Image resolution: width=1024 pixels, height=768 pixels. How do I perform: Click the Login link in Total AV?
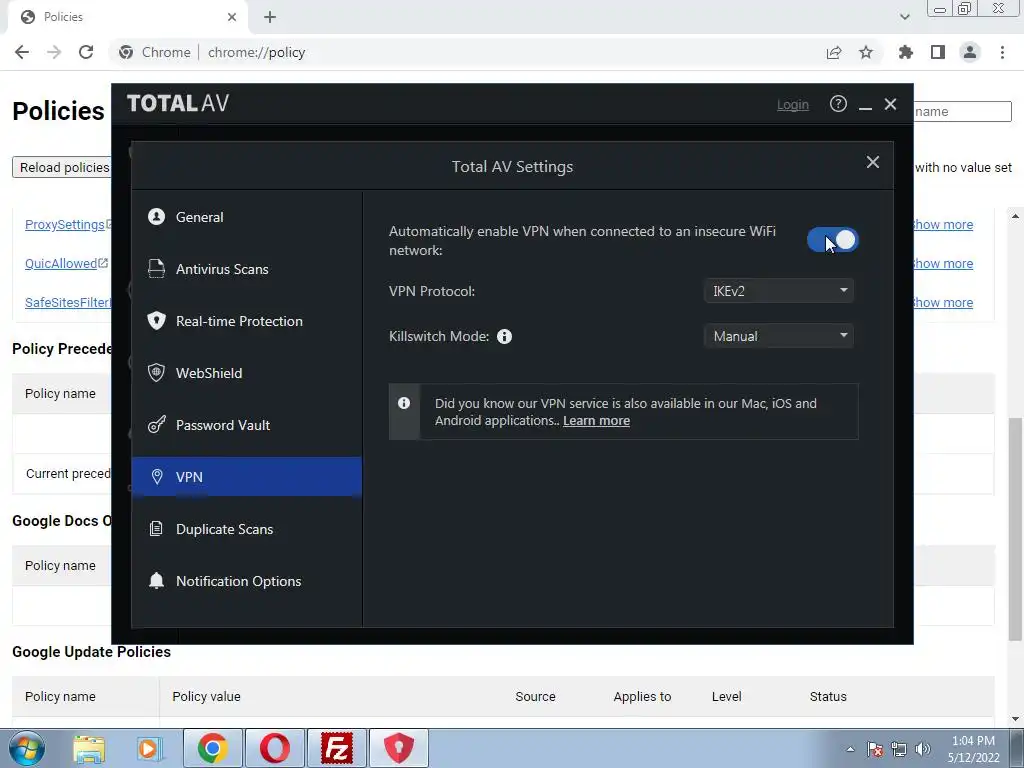[793, 104]
